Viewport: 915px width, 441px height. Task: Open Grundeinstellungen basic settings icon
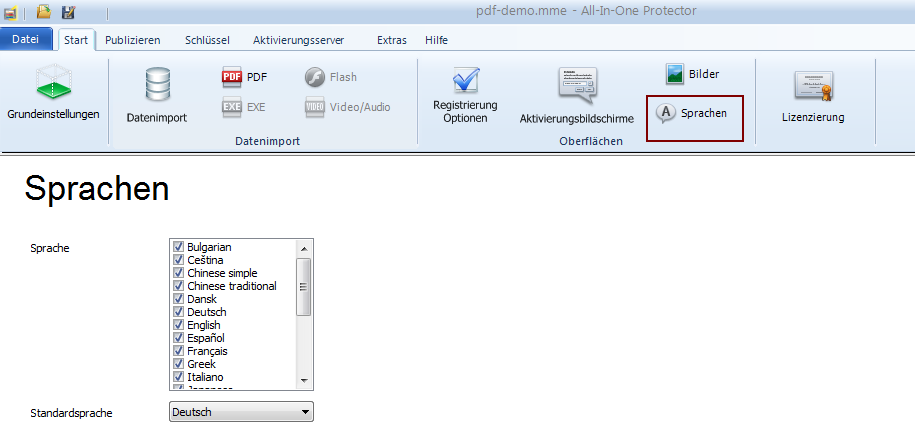[x=53, y=84]
